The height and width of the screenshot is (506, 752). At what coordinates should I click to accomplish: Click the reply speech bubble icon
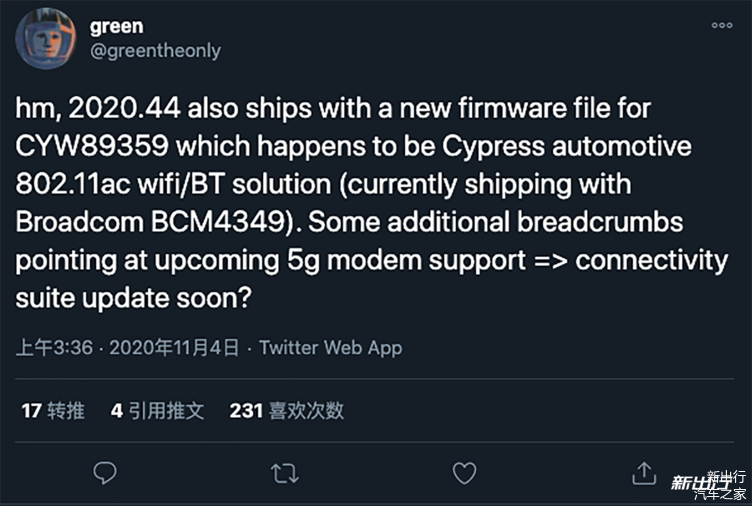tap(105, 472)
